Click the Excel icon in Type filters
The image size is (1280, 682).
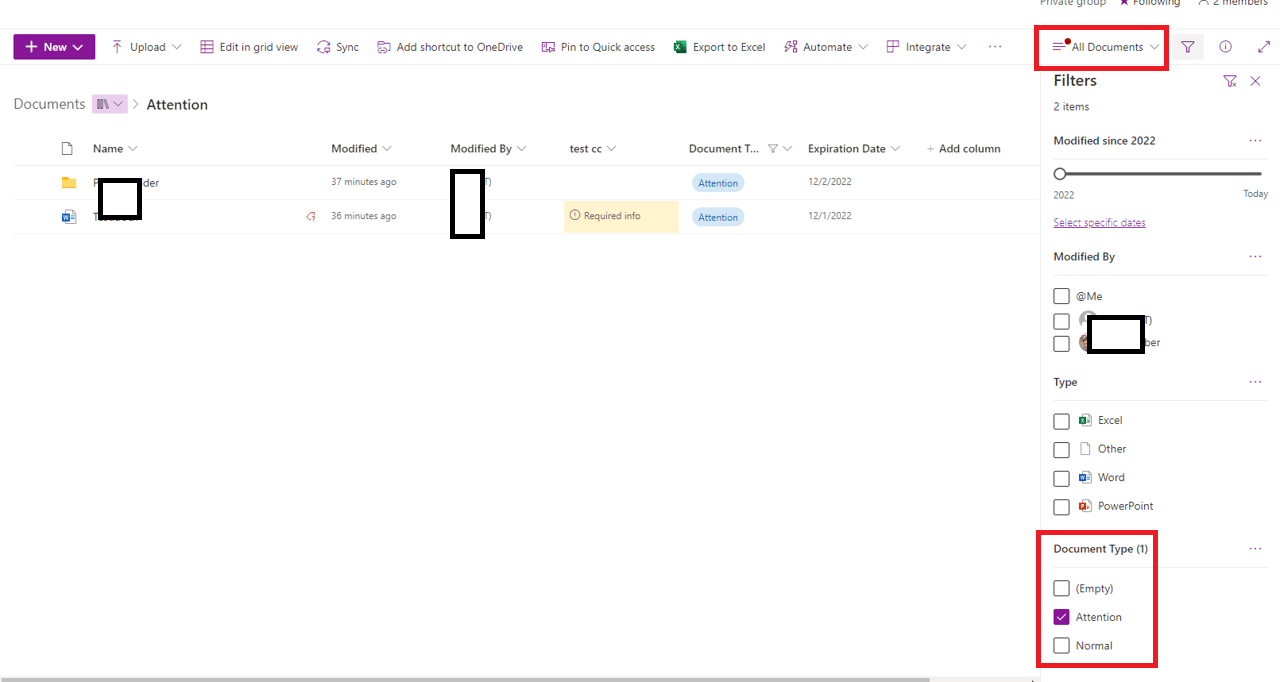[x=1085, y=421]
